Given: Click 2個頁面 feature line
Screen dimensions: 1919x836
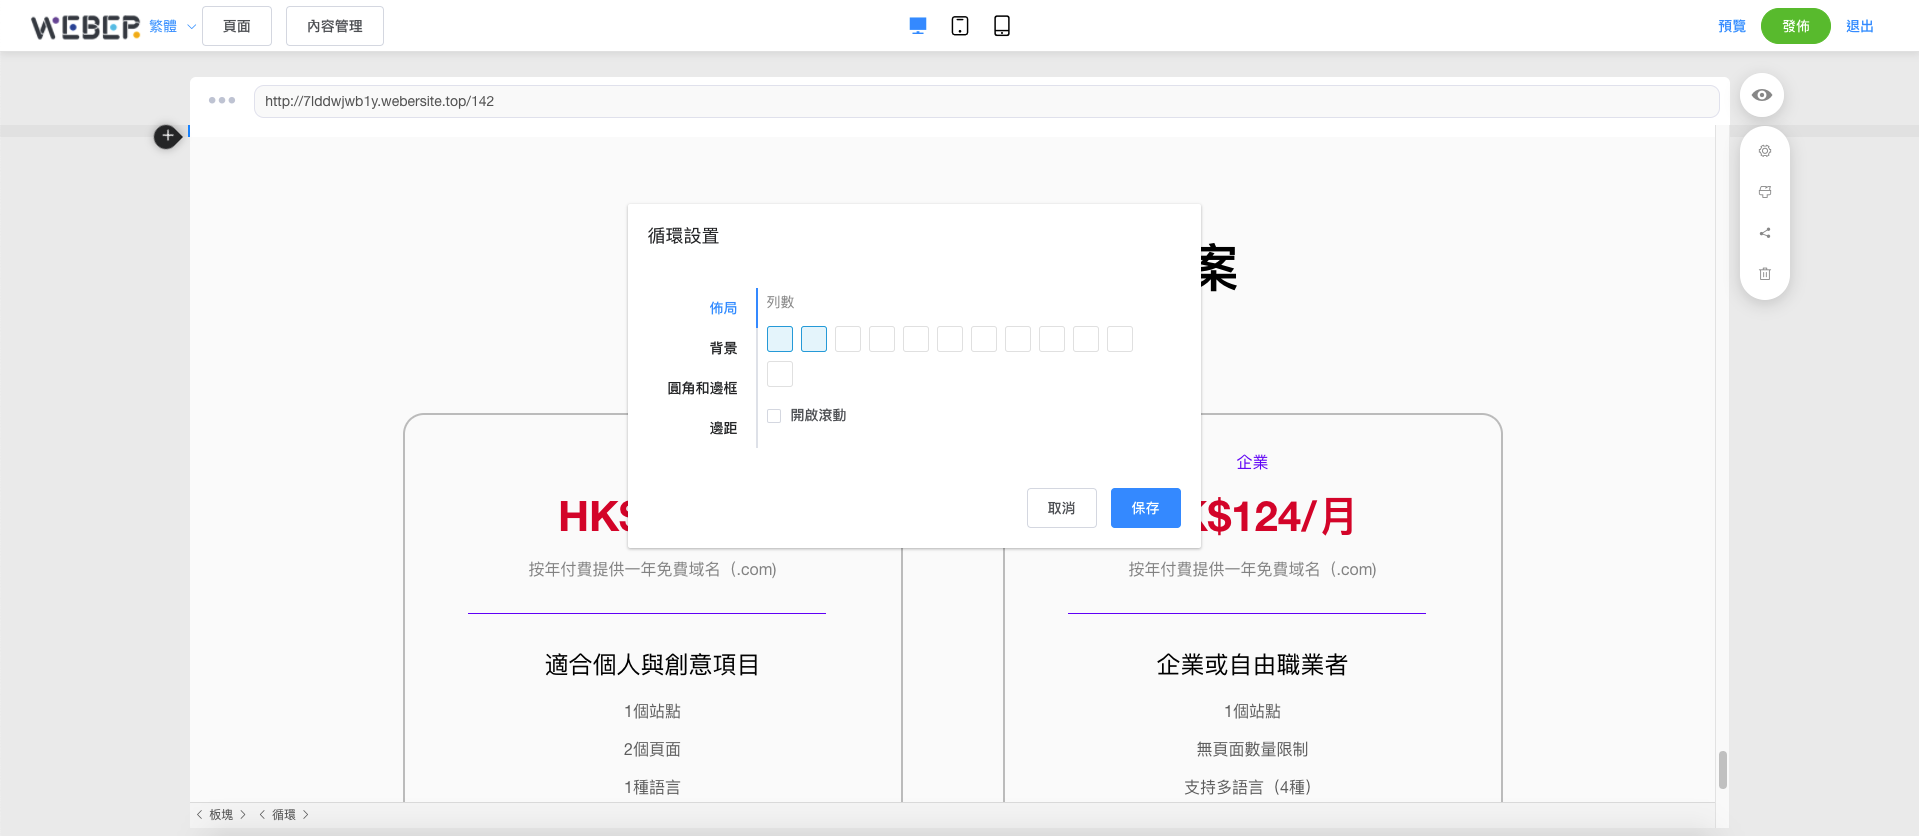Looking at the screenshot, I should pos(652,749).
